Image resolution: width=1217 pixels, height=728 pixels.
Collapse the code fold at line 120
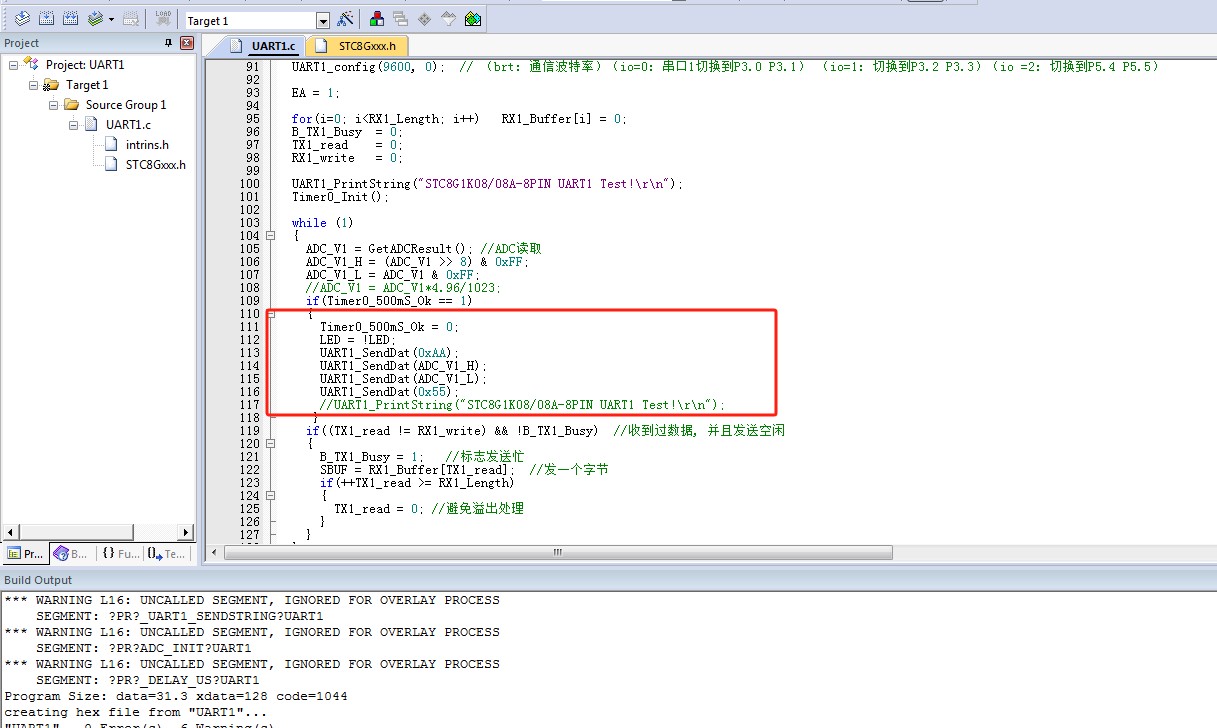(270, 444)
